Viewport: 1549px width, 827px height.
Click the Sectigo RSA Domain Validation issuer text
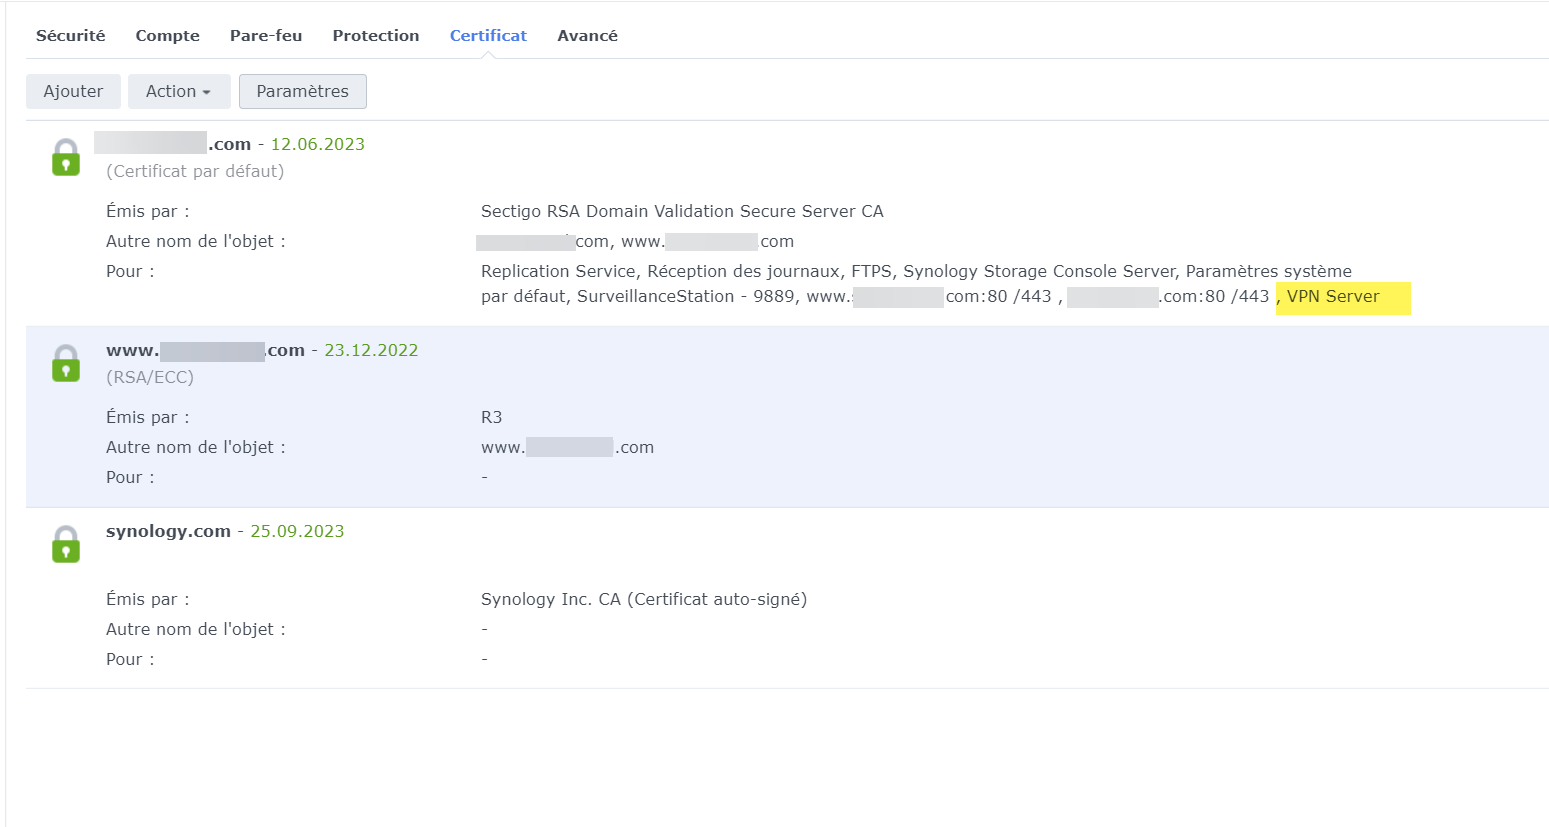pyautogui.click(x=682, y=211)
